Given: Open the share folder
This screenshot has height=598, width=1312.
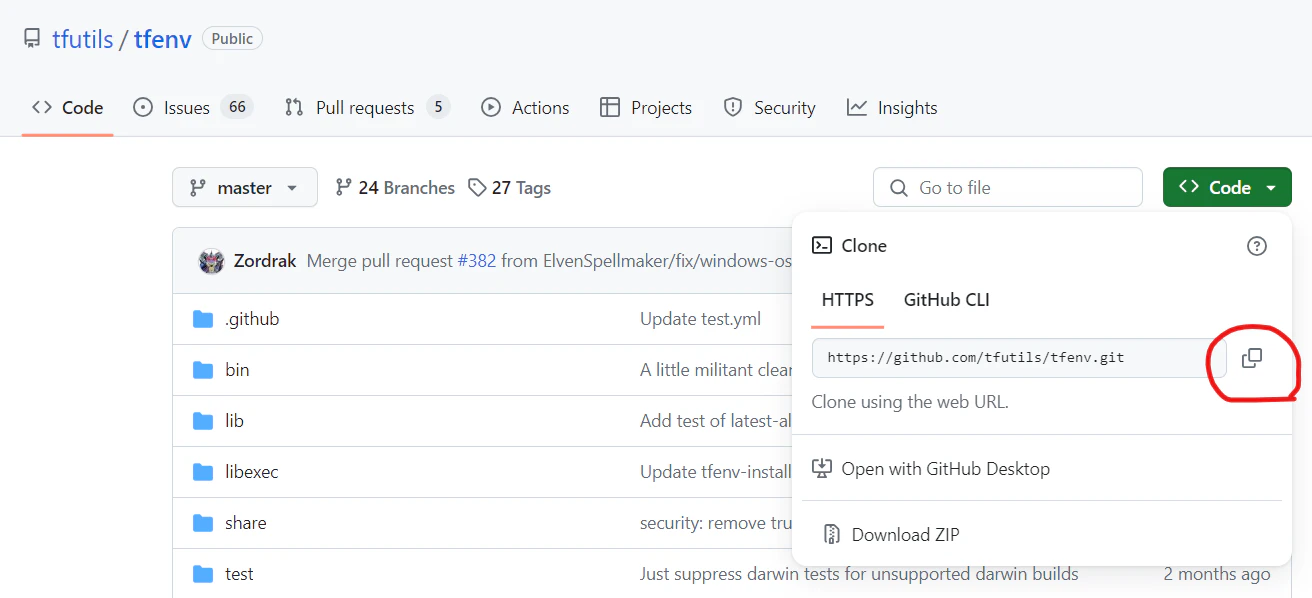Looking at the screenshot, I should tap(246, 523).
